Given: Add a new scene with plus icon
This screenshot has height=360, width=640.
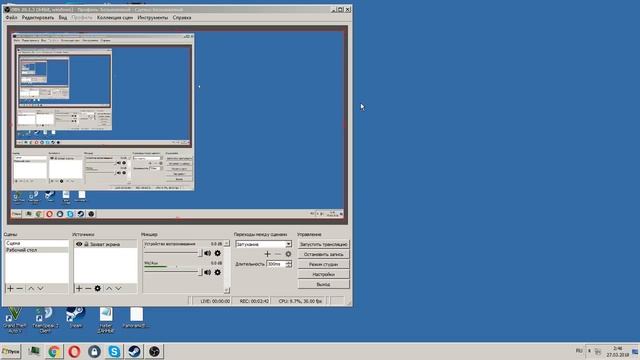Looking at the screenshot, I should coord(10,289).
